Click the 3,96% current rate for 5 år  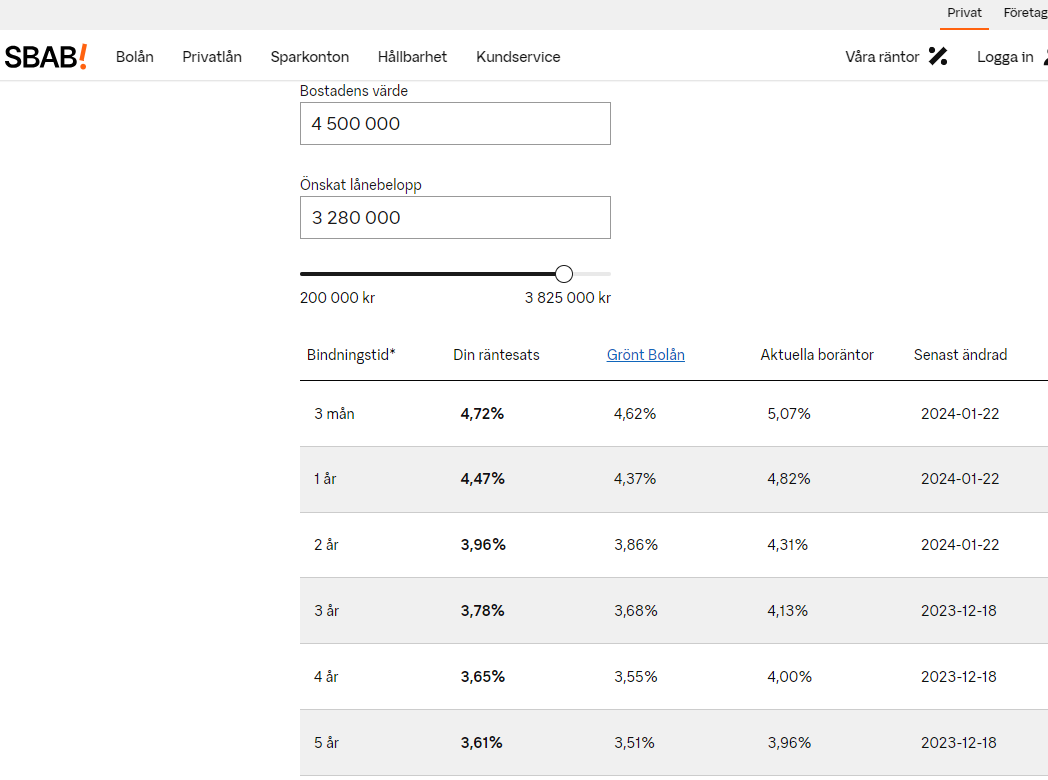789,743
